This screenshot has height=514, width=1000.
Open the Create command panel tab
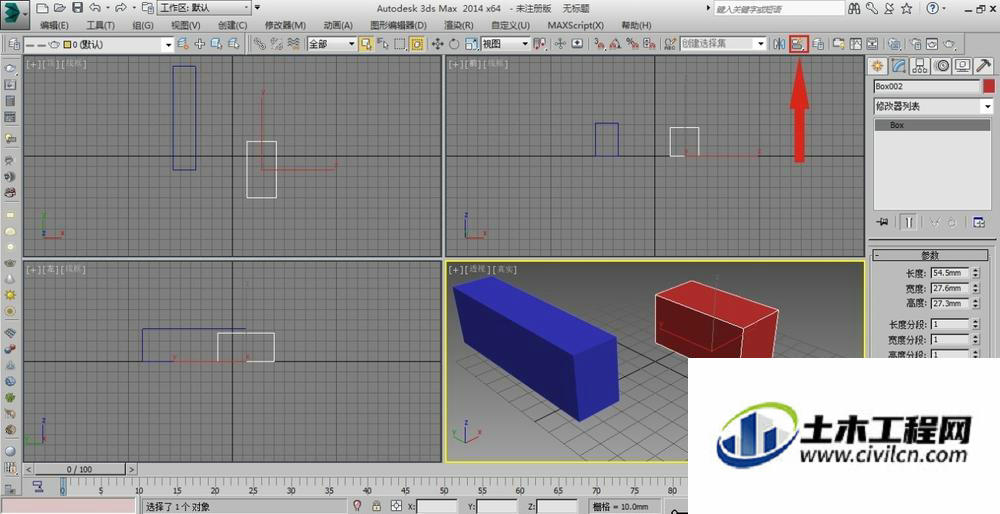point(878,66)
